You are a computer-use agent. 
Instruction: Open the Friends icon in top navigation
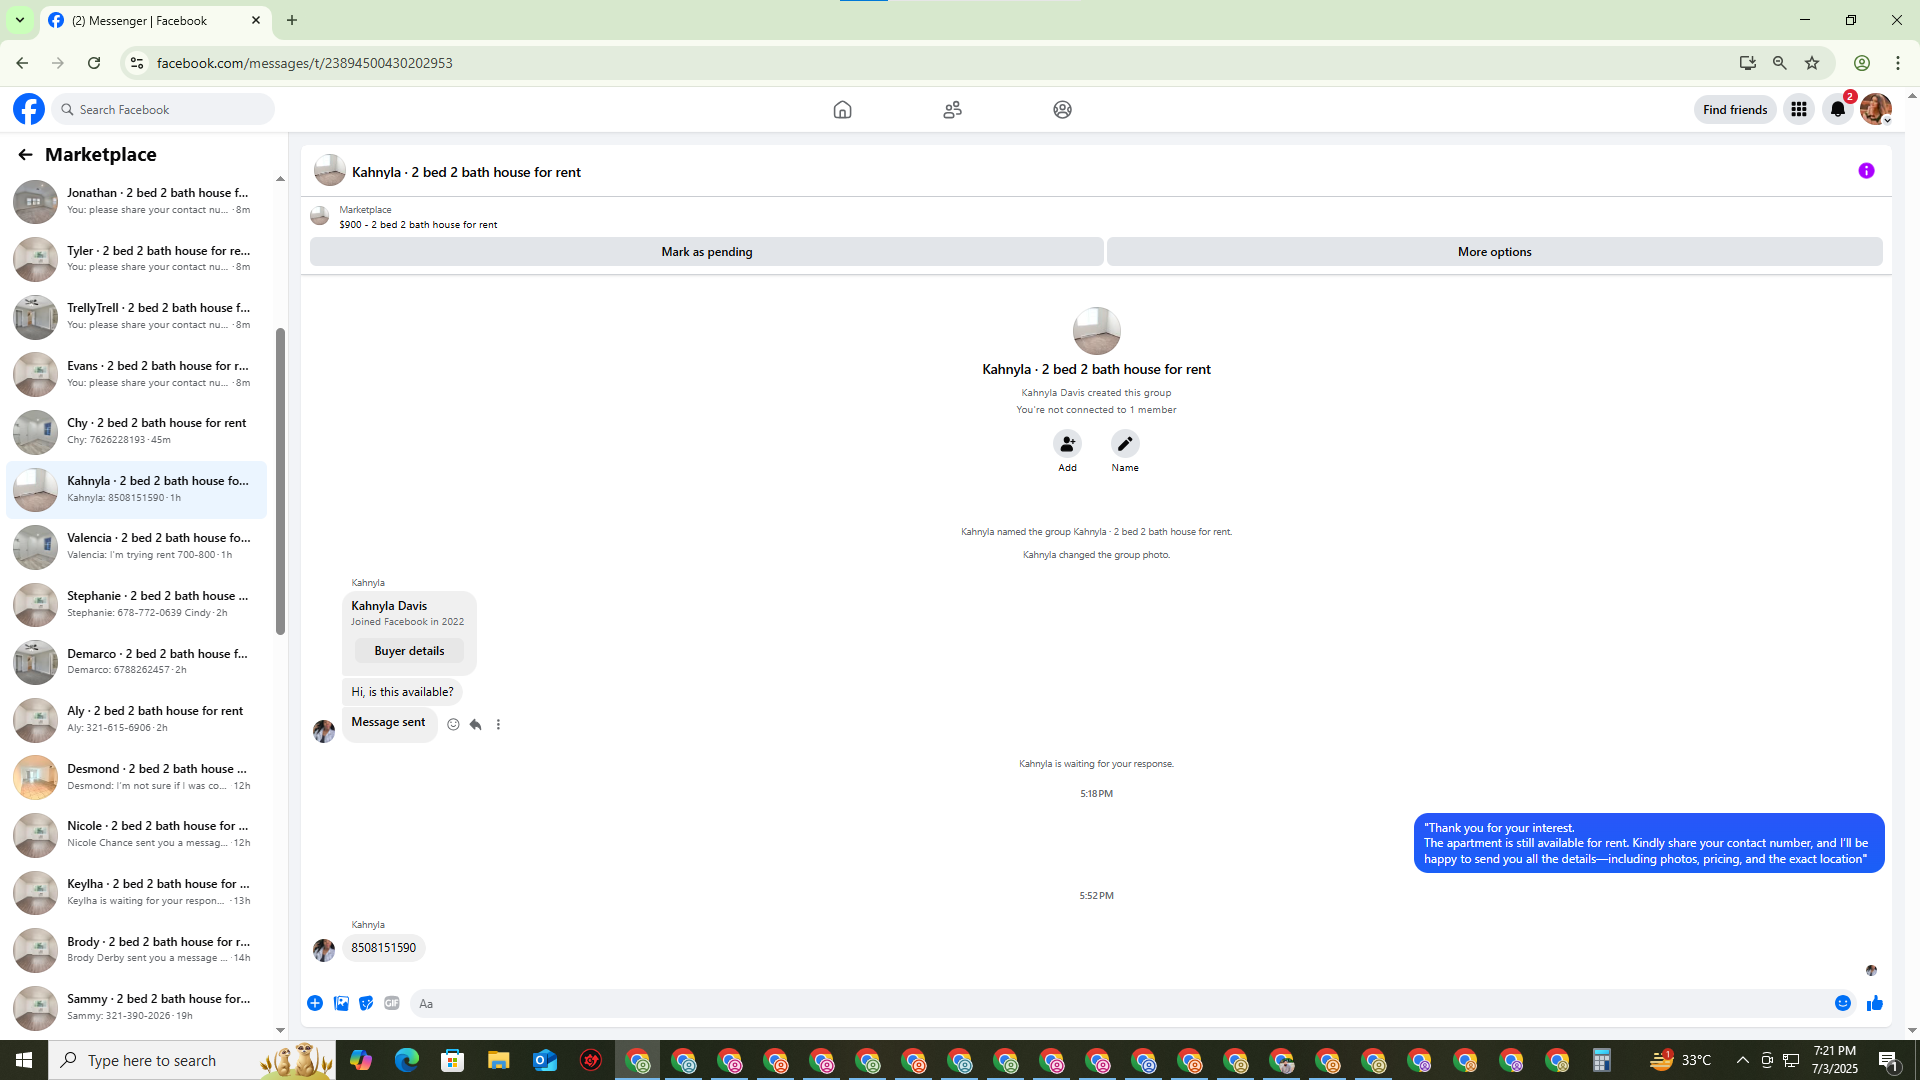pos(952,110)
